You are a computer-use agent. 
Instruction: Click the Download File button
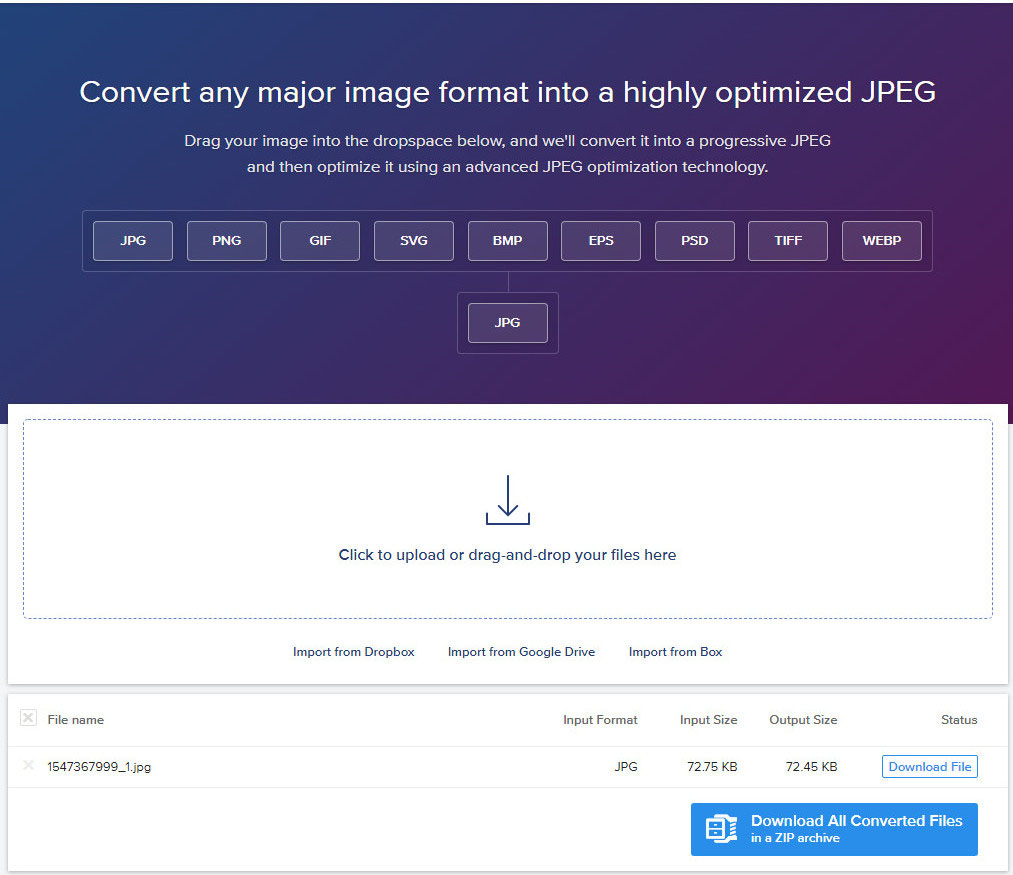tap(930, 766)
